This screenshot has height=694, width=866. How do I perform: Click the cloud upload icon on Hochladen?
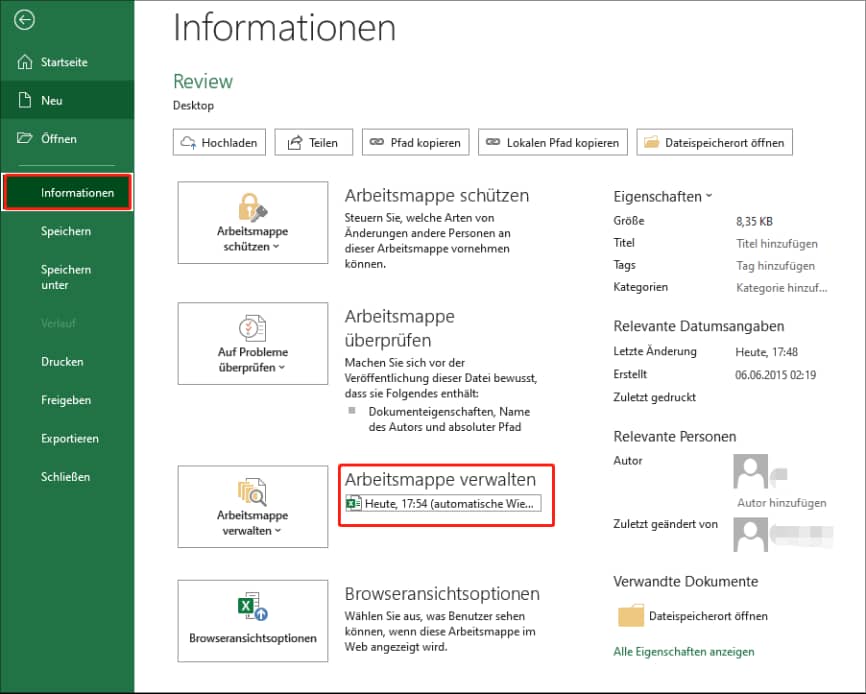pyautogui.click(x=188, y=142)
